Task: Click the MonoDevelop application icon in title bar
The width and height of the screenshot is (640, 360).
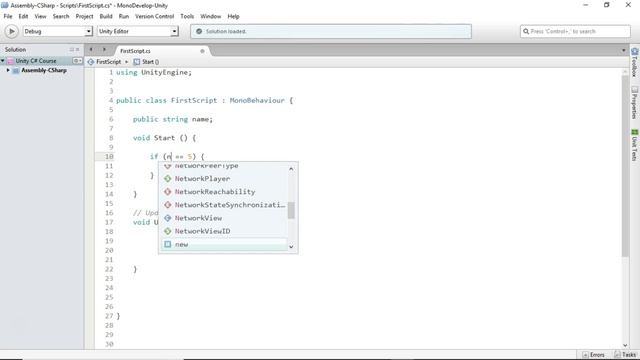Action: [x=4, y=5]
